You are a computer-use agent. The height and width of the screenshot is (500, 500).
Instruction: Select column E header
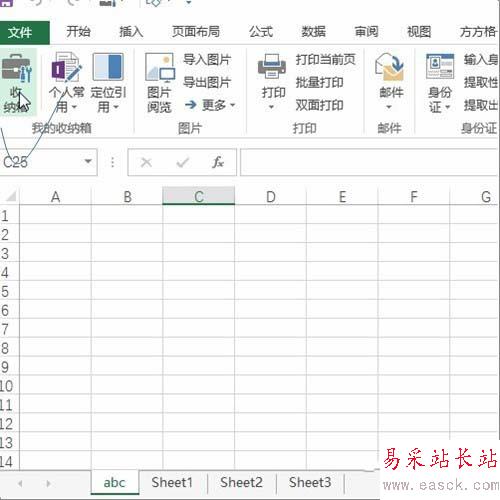(x=342, y=196)
